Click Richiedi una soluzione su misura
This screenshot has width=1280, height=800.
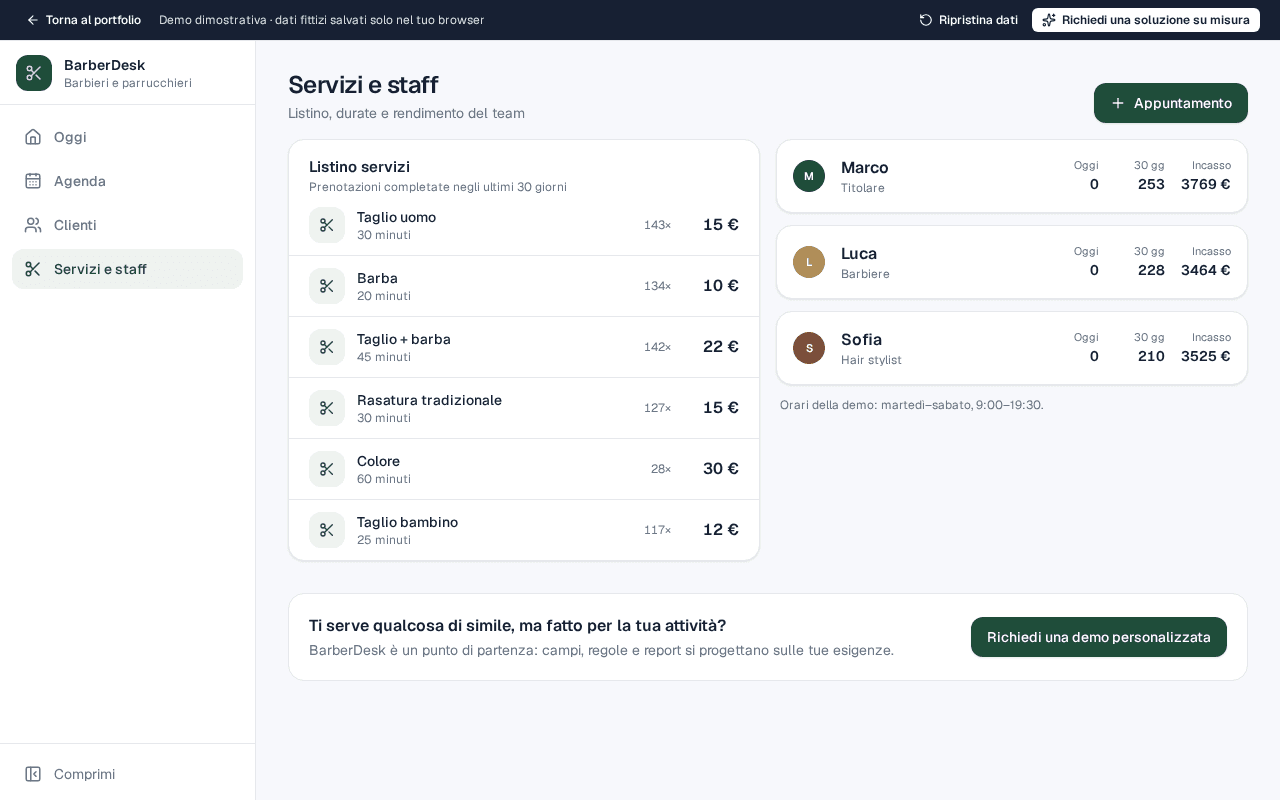point(1146,20)
